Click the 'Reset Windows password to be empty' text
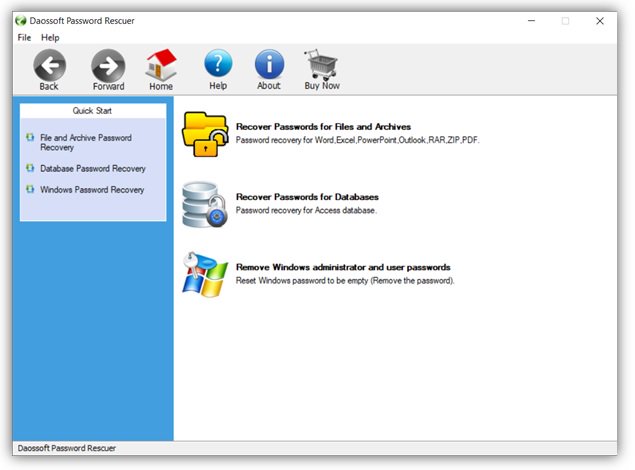Viewport: 635px width, 470px height. (345, 281)
